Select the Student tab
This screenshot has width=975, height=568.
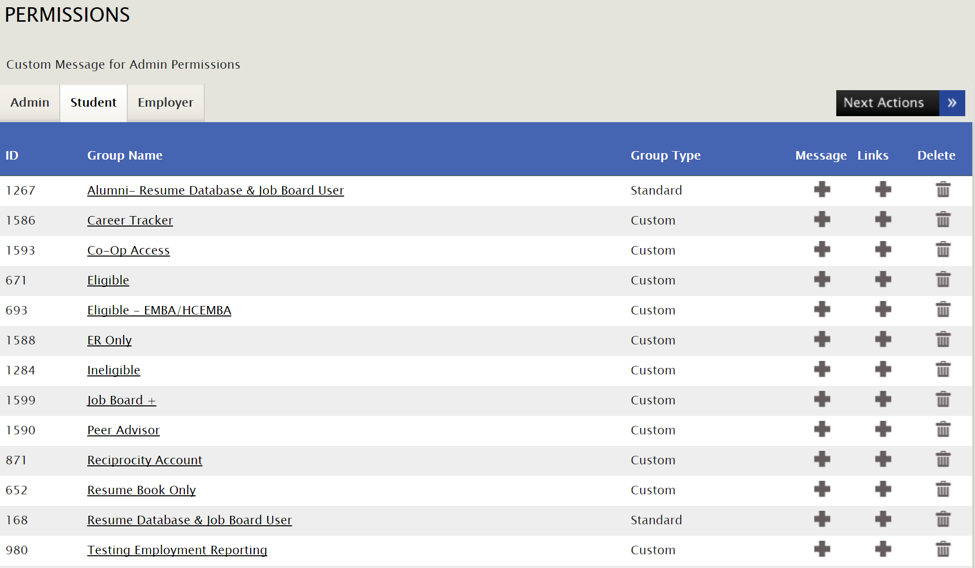click(x=93, y=103)
